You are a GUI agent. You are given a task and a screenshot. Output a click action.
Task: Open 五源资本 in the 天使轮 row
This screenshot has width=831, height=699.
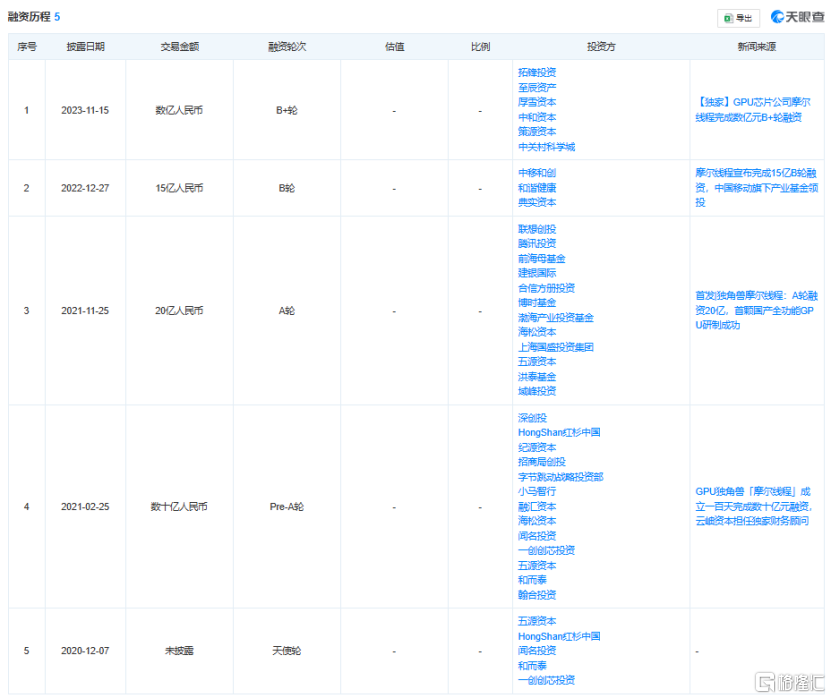[x=537, y=621]
